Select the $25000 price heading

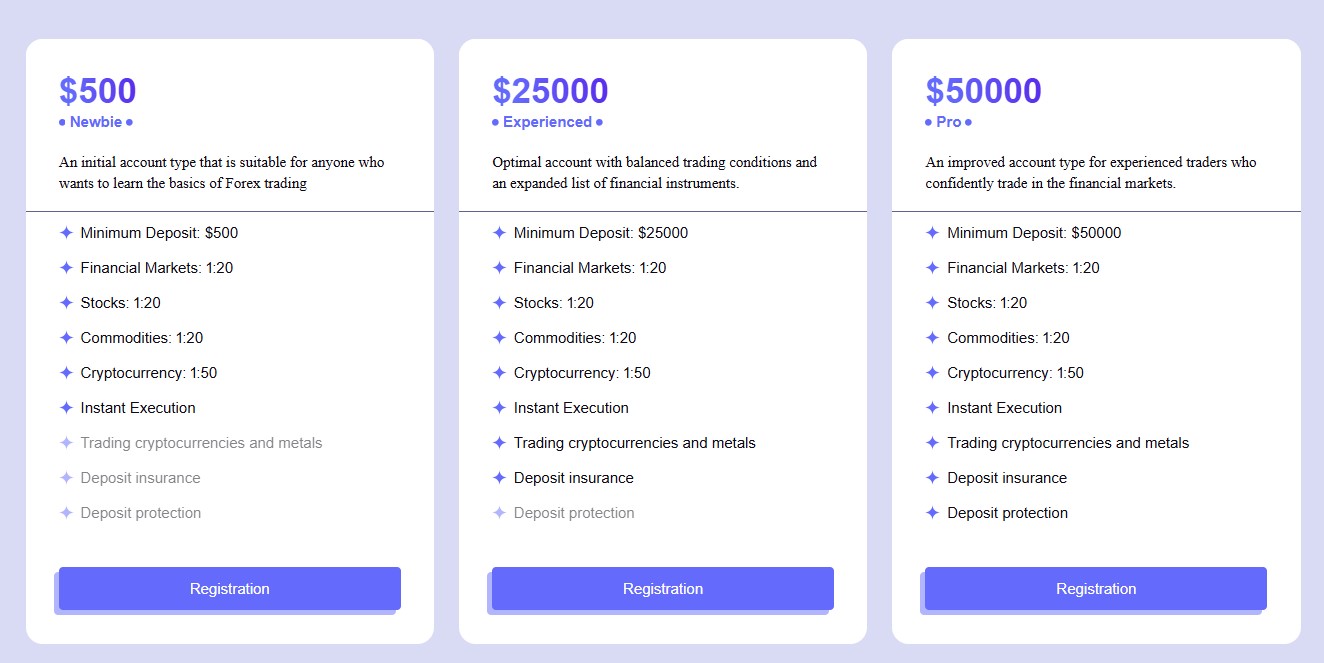point(550,91)
